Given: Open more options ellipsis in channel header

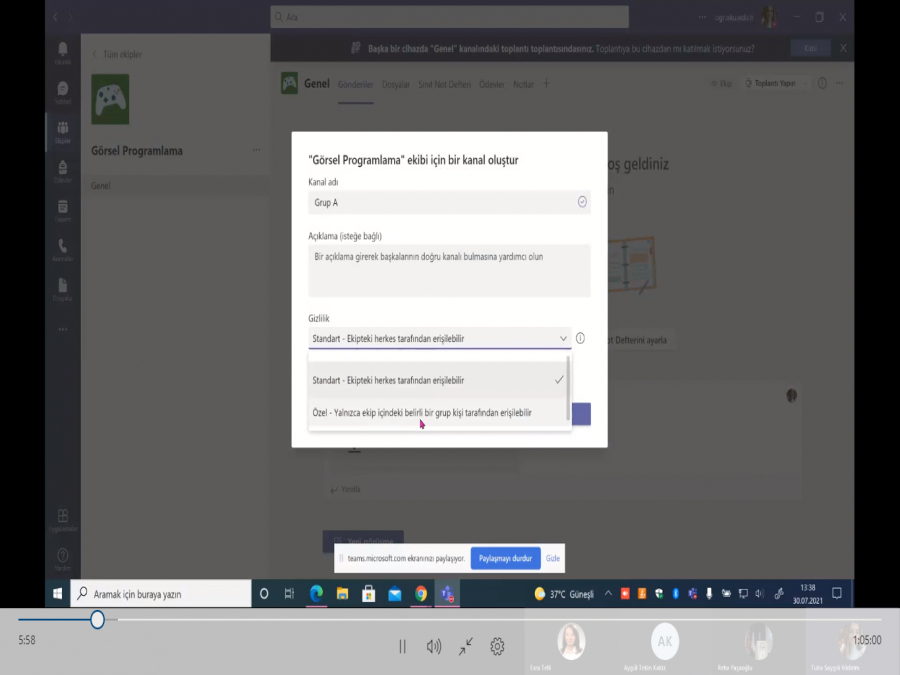Looking at the screenshot, I should (x=840, y=83).
